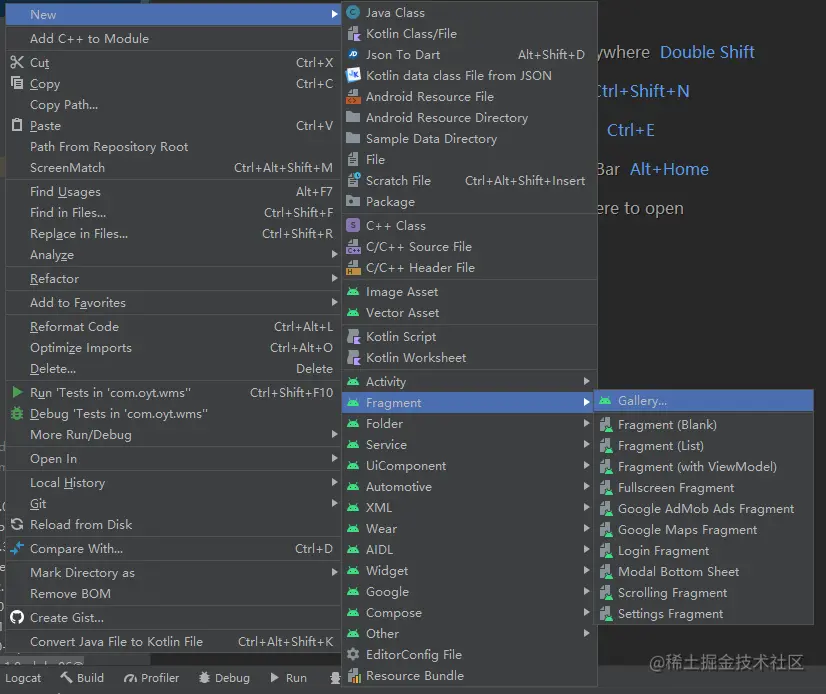Select Google AdMob Ads Fragment

click(x=704, y=509)
